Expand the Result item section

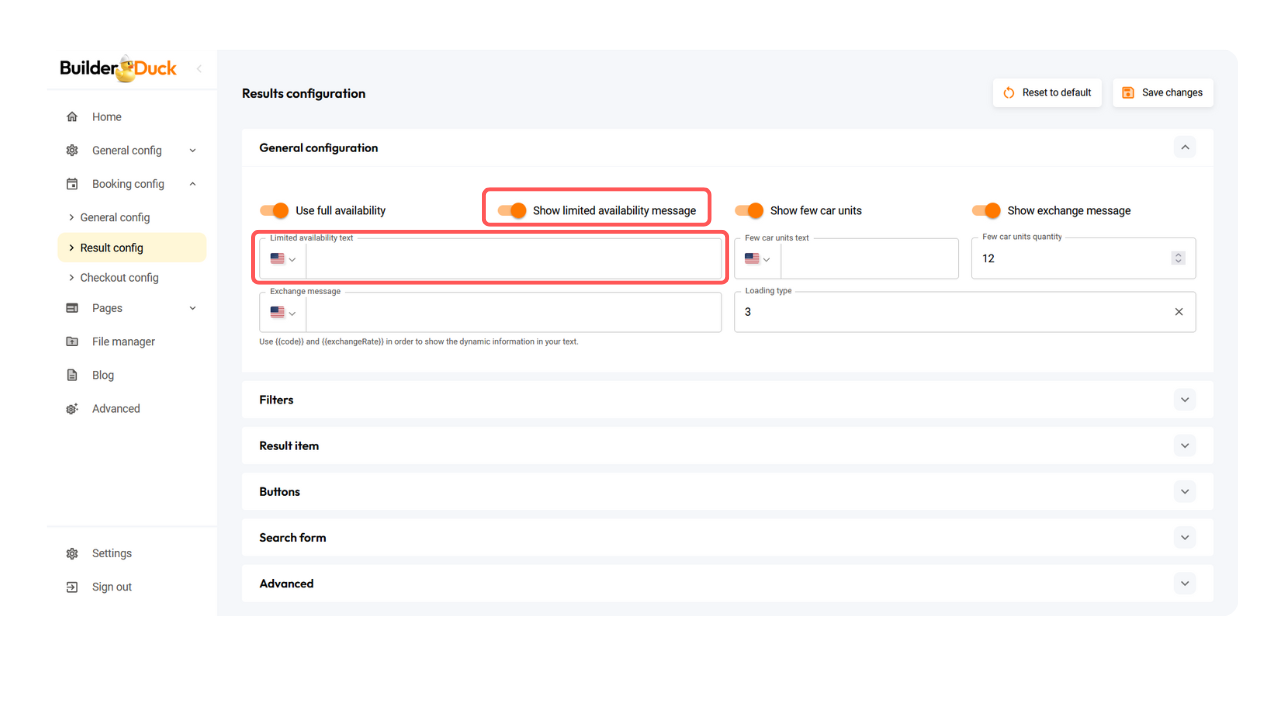pos(1184,446)
